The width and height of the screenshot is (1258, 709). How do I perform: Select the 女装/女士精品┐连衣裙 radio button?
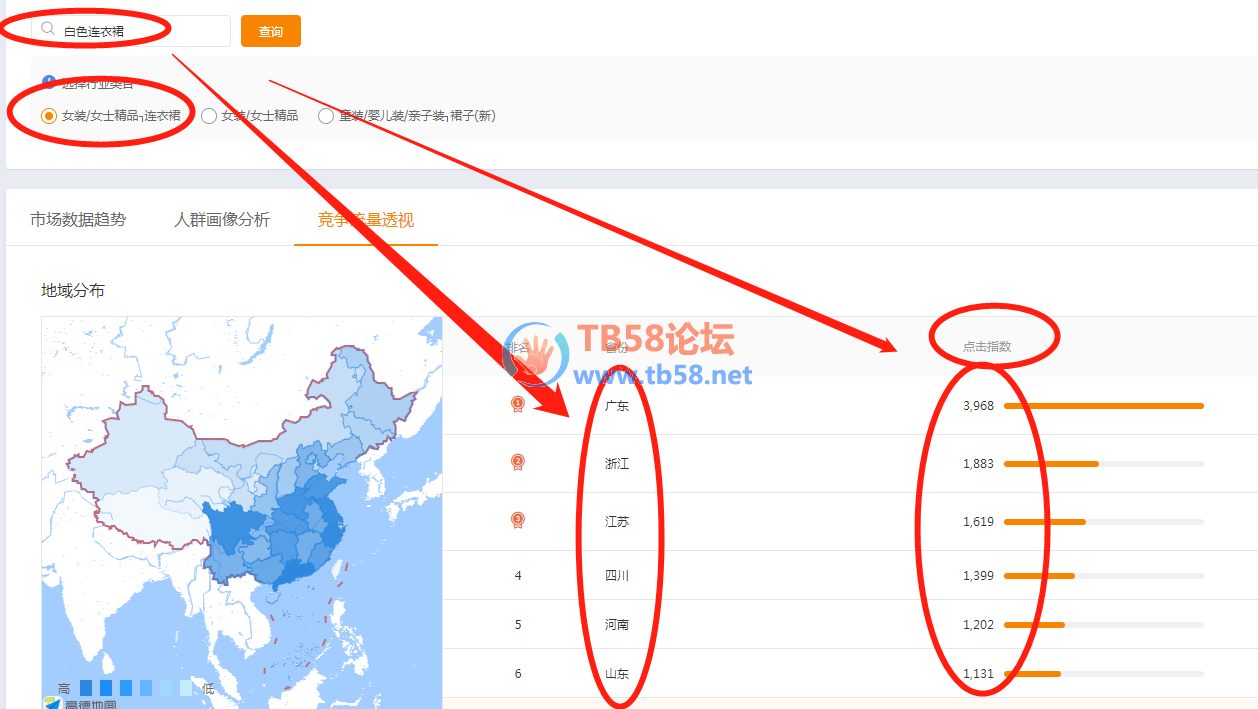coord(48,116)
